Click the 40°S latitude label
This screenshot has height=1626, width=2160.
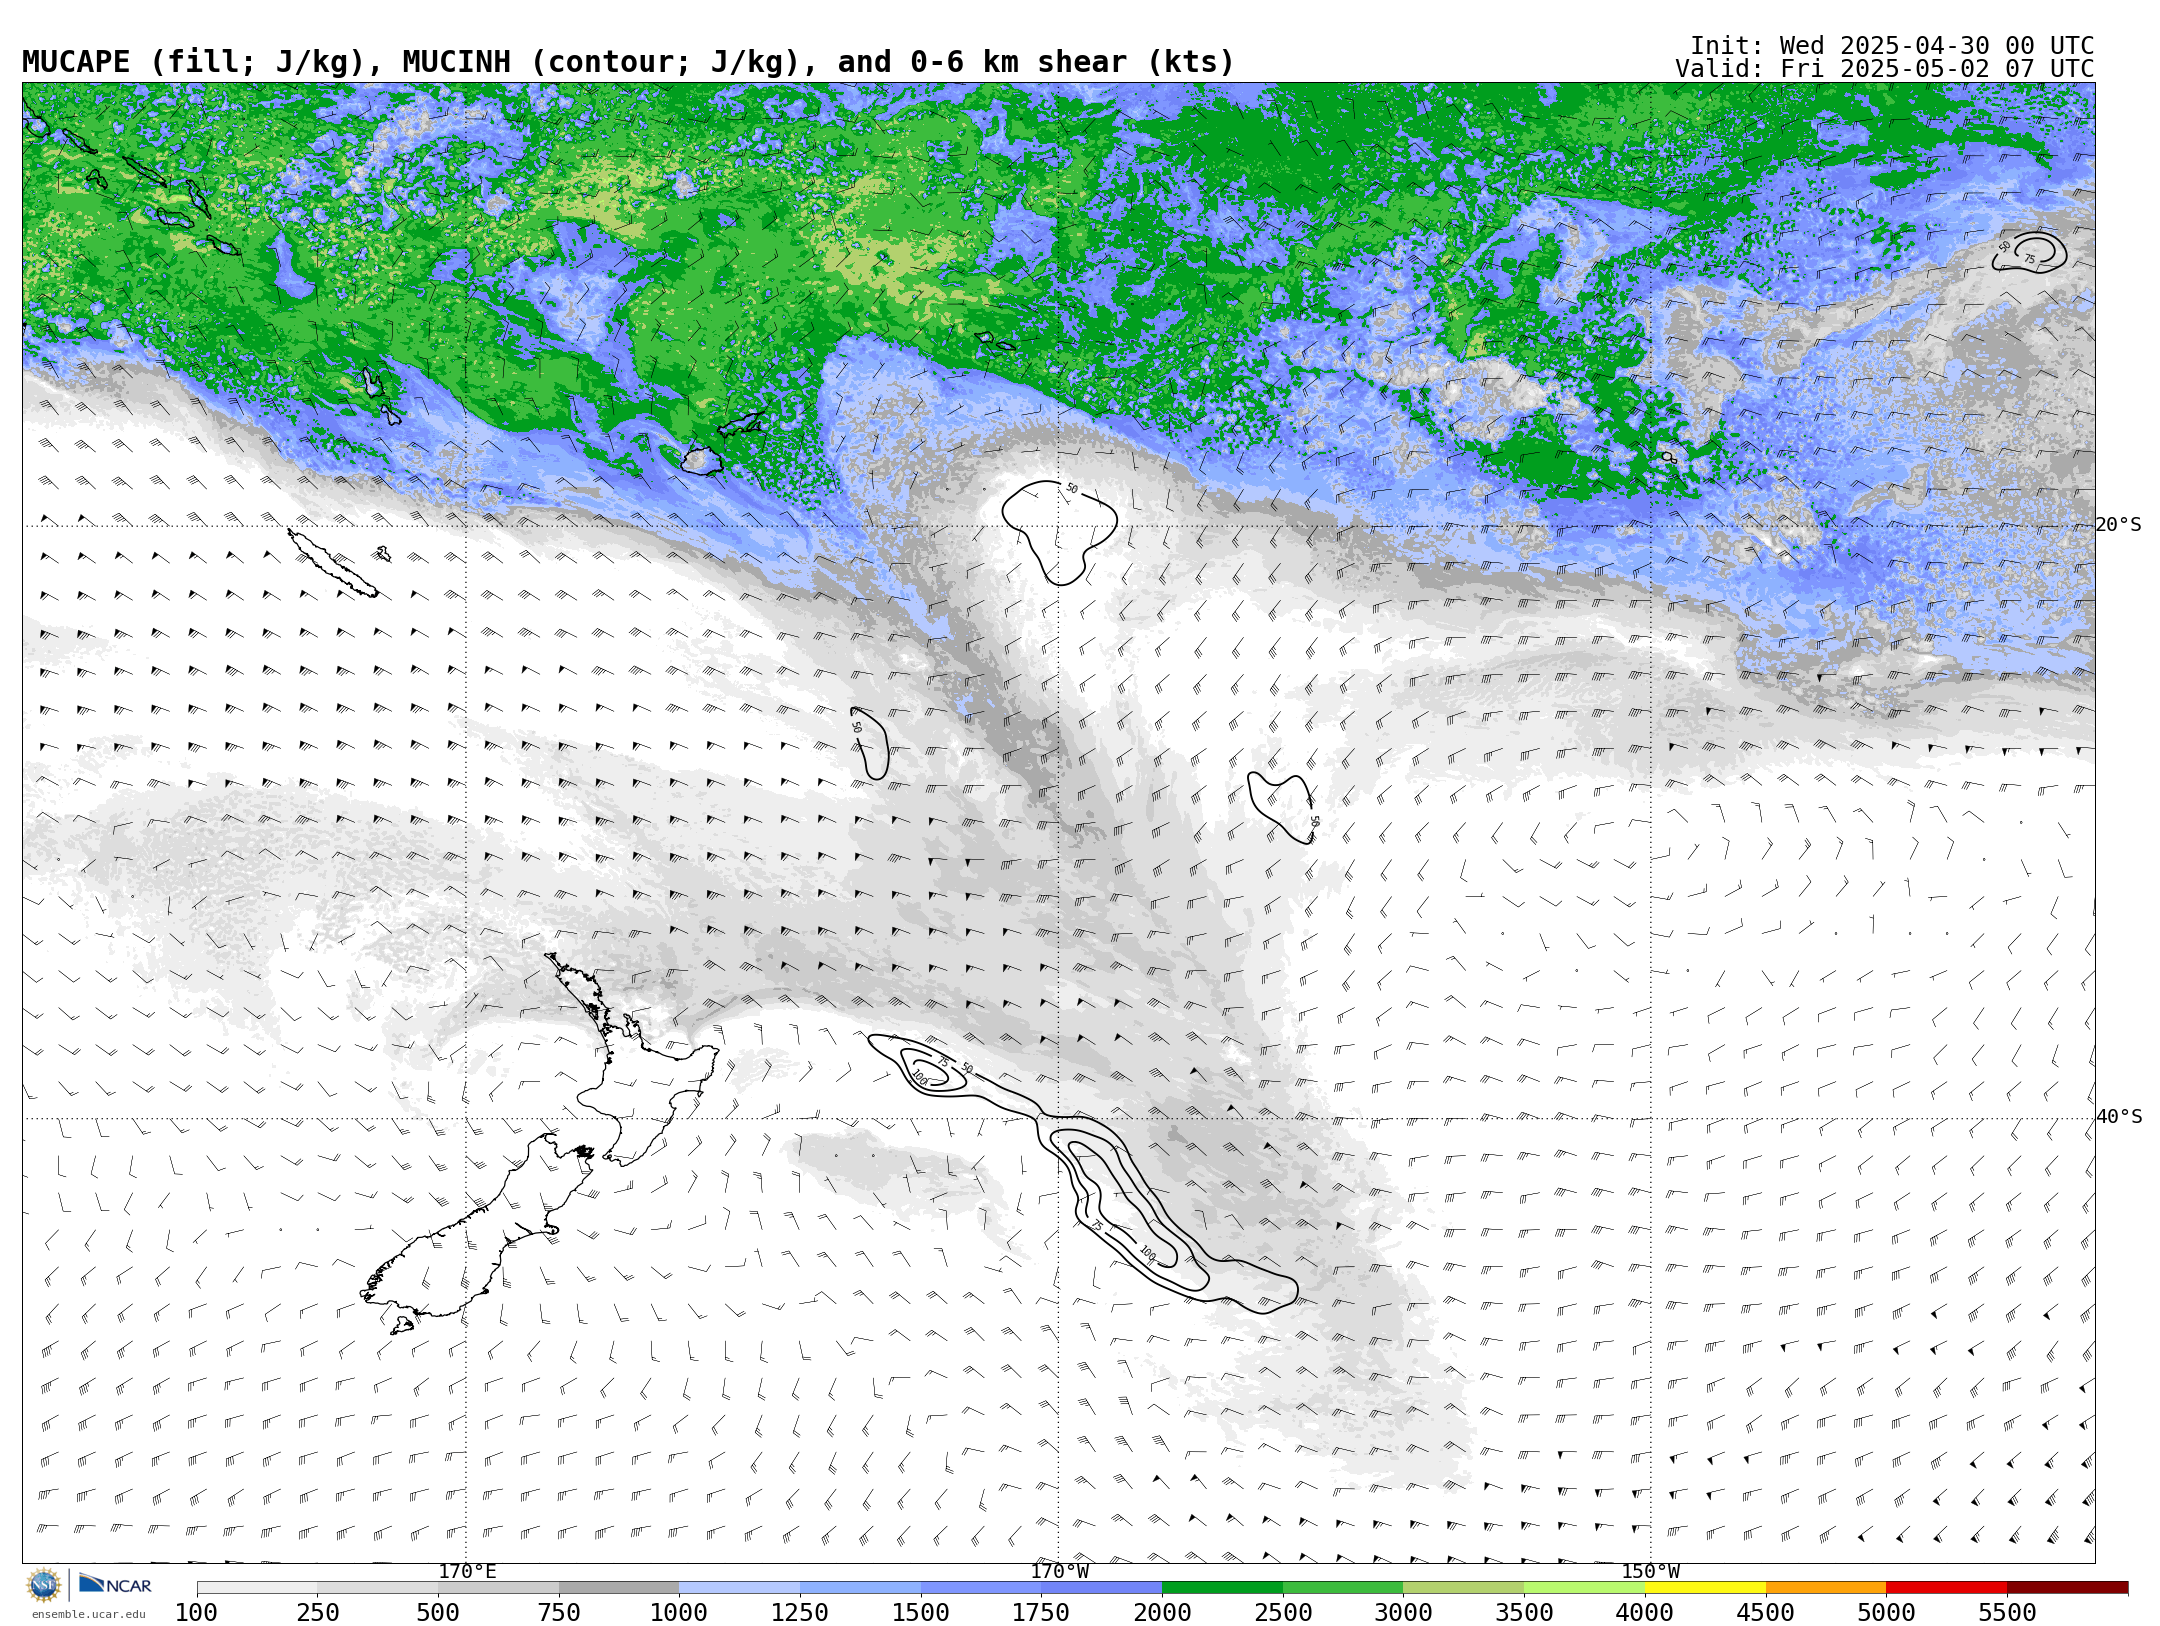click(x=2118, y=1117)
